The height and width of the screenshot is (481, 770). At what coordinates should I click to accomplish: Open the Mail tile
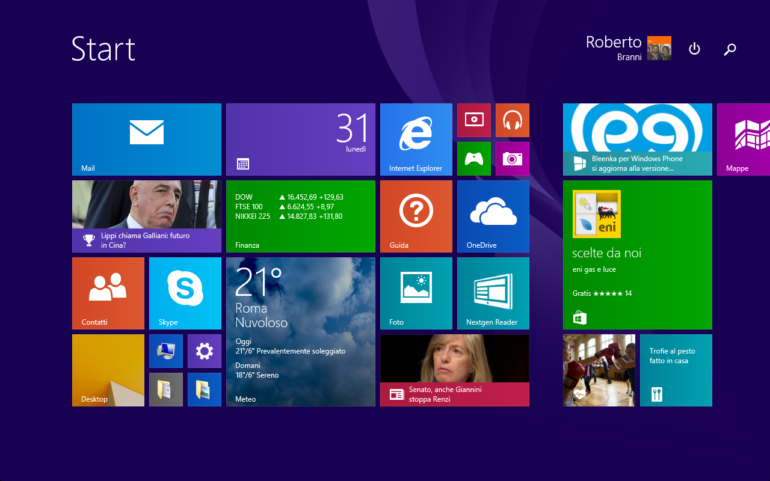pos(146,140)
